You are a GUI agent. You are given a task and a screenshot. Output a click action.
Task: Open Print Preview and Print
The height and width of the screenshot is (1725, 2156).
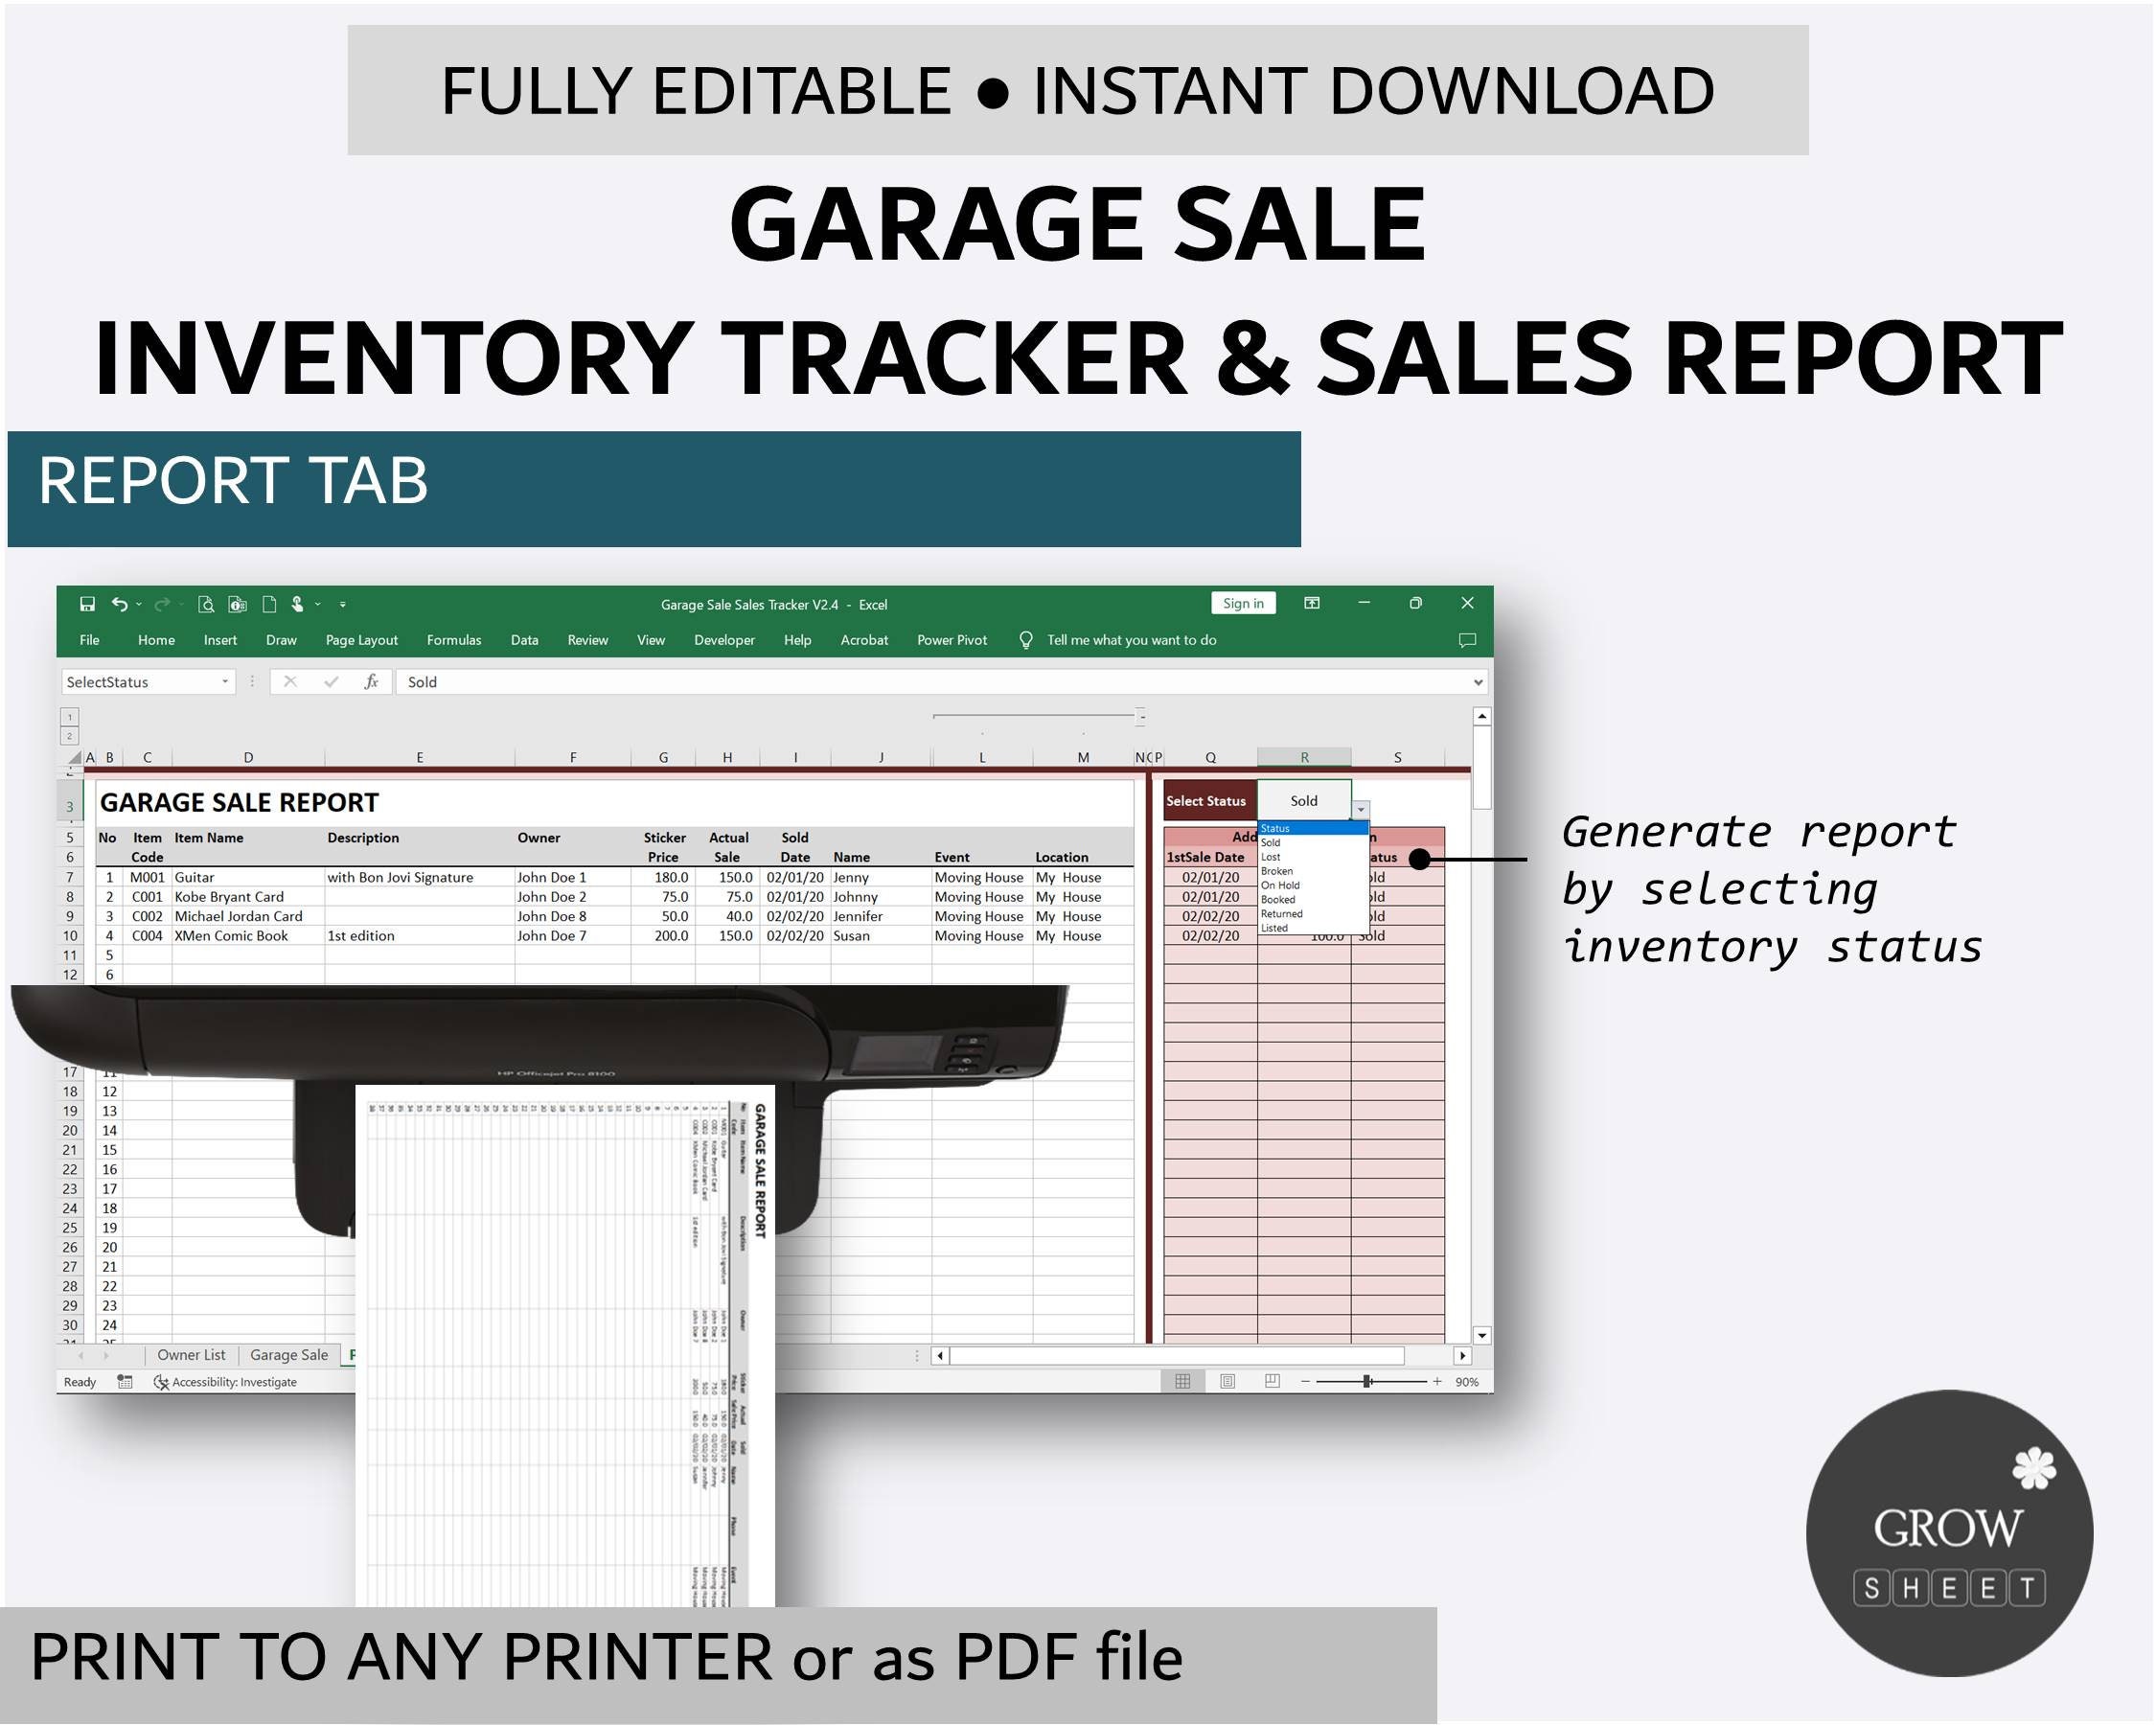coord(207,606)
